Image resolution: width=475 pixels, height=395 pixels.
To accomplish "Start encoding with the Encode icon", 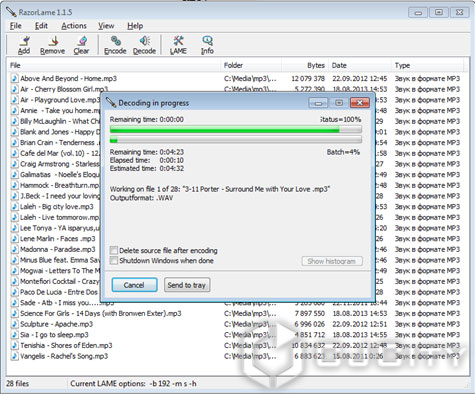I will coord(115,45).
